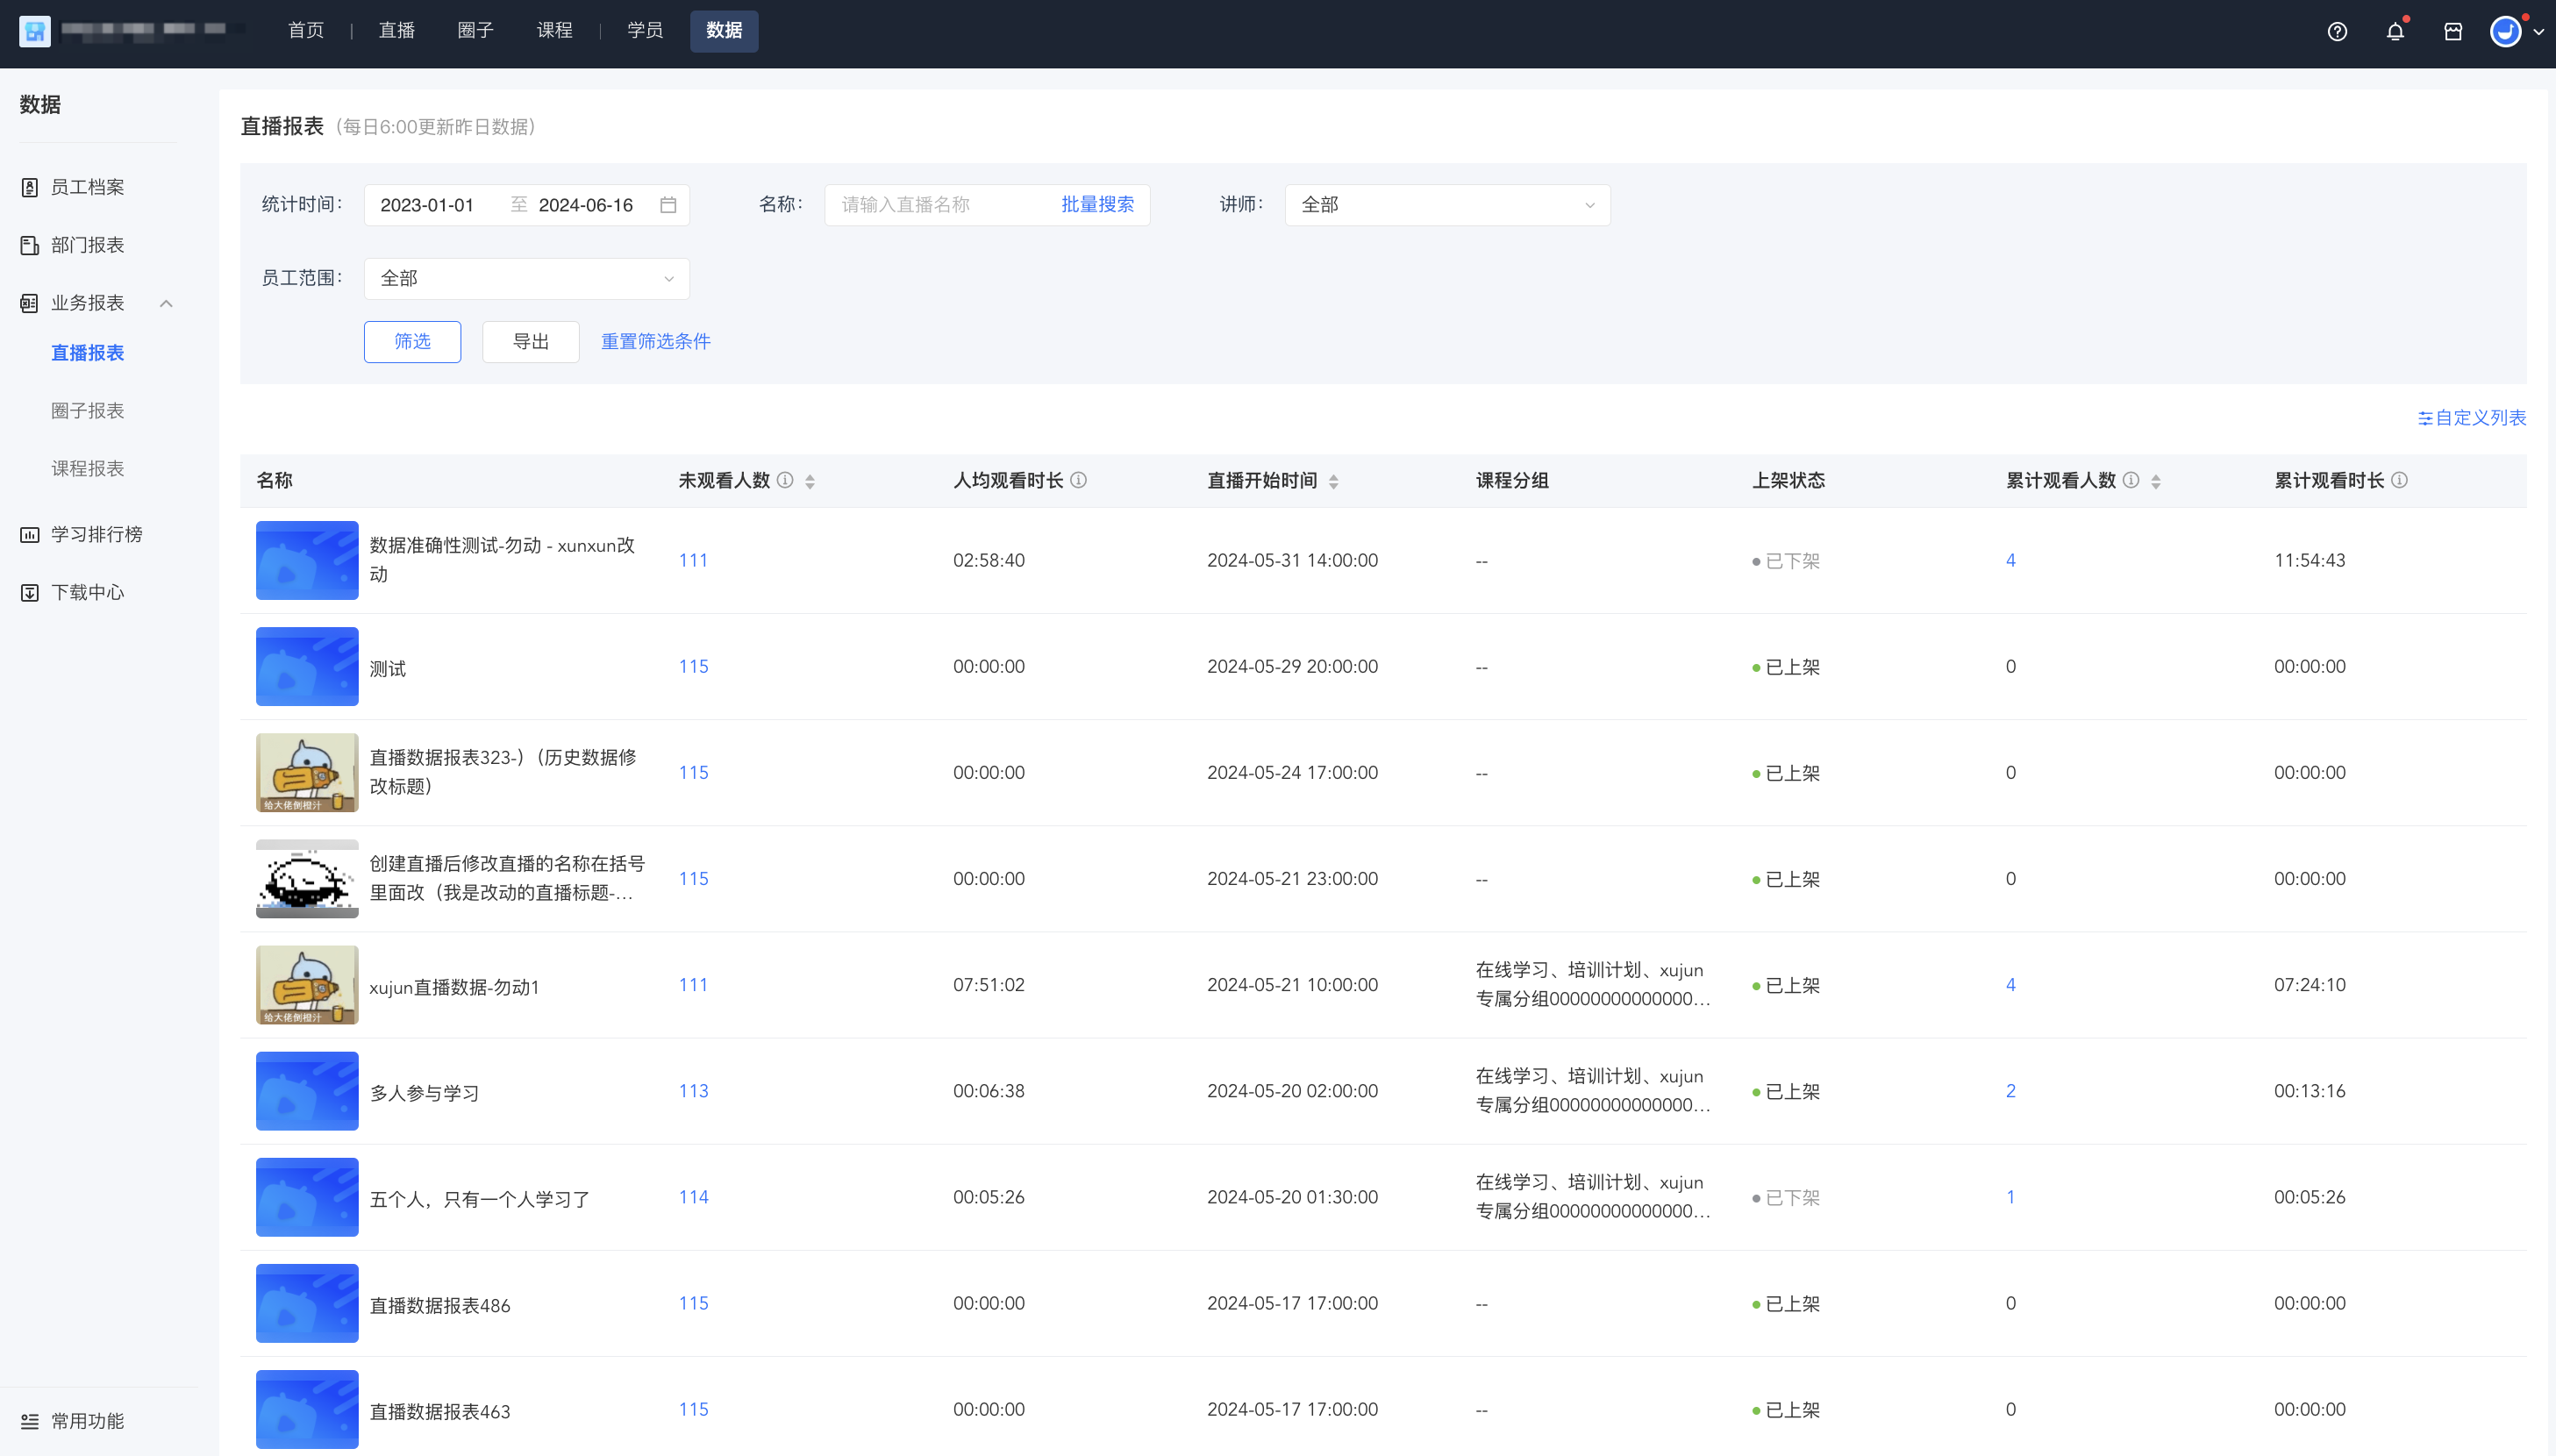Image resolution: width=2556 pixels, height=1456 pixels.
Task: Open 课程报表 in sidebar
Action: (x=88, y=469)
